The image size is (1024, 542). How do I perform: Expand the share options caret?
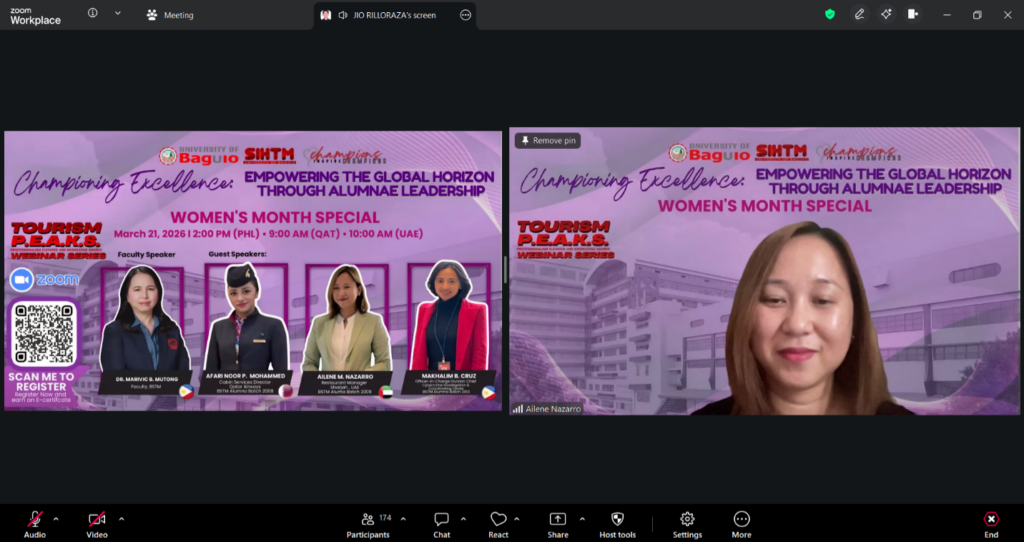tap(582, 519)
